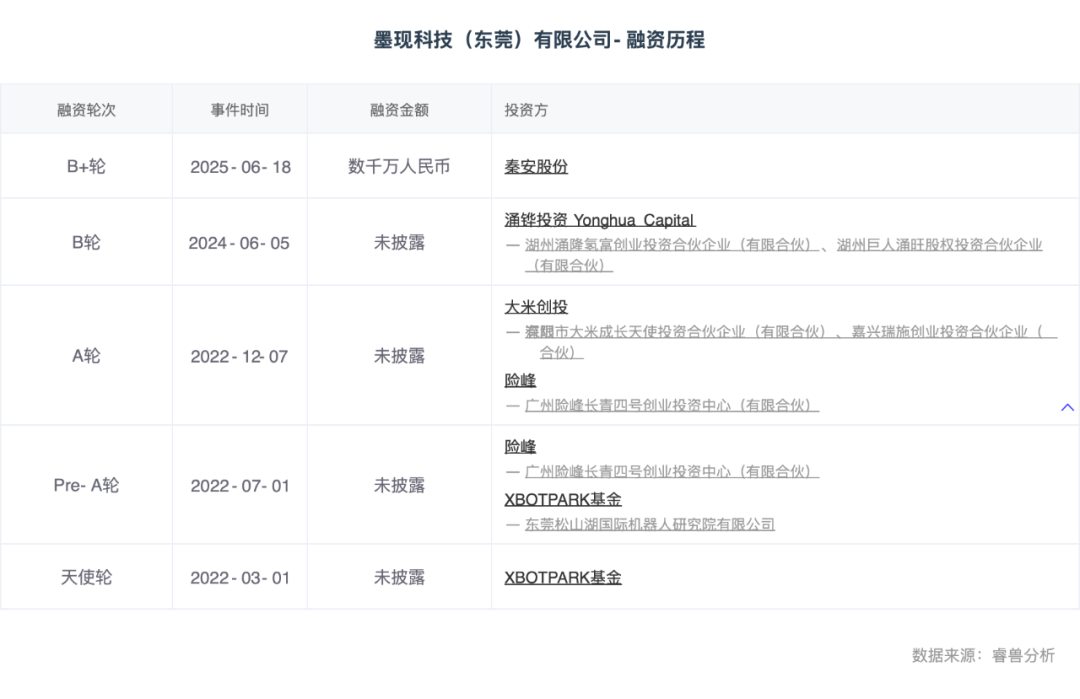The height and width of the screenshot is (699, 1080).
Task: Click 未披露 in the 2024-06-05 row
Action: coord(399,242)
